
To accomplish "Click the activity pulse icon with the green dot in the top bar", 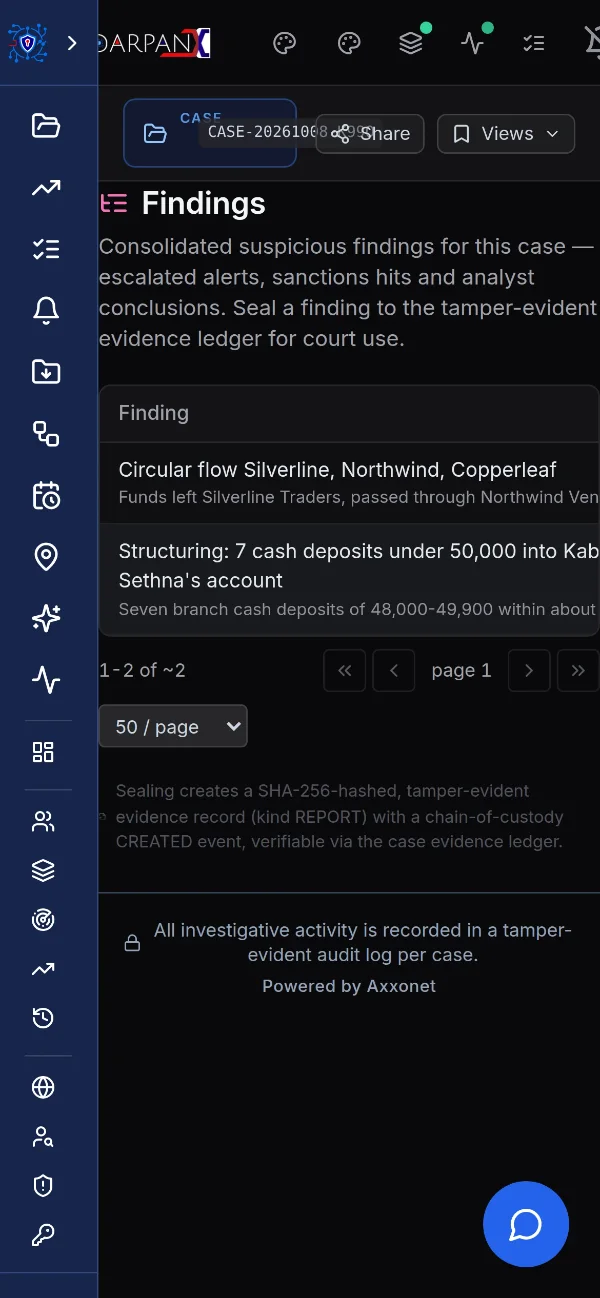I will click(473, 43).
